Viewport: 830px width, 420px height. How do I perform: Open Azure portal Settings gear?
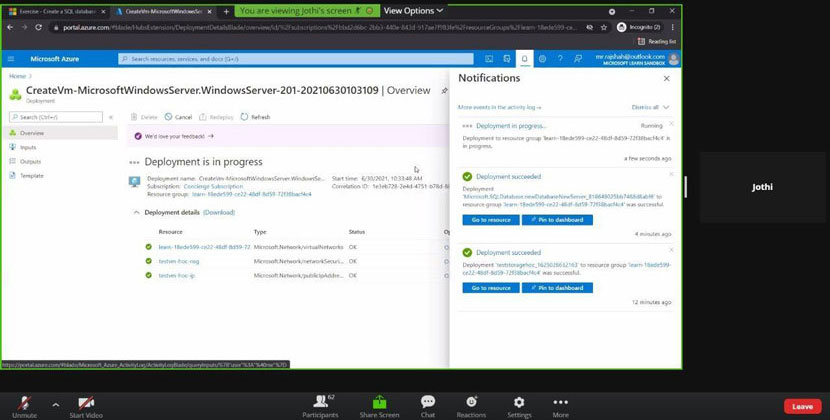pos(542,59)
